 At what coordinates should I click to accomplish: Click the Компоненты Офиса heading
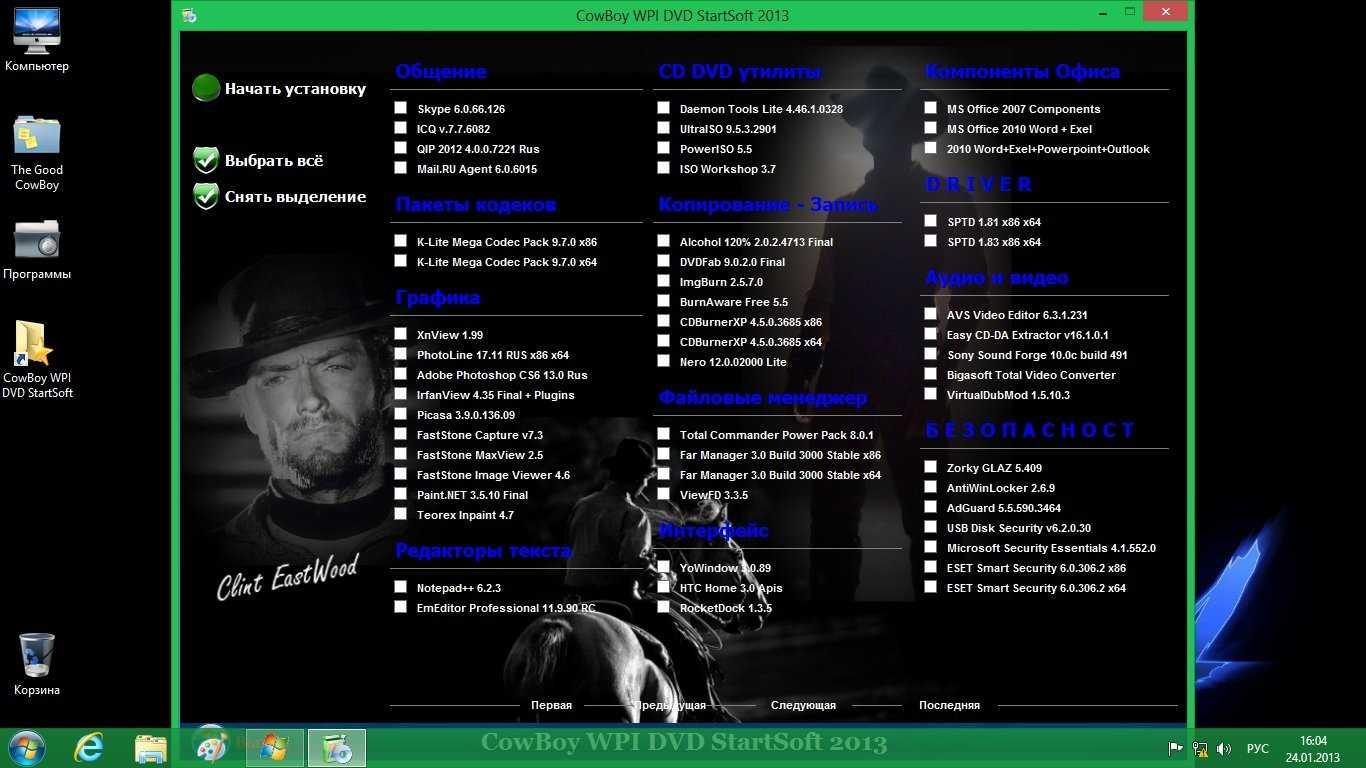[x=1022, y=72]
